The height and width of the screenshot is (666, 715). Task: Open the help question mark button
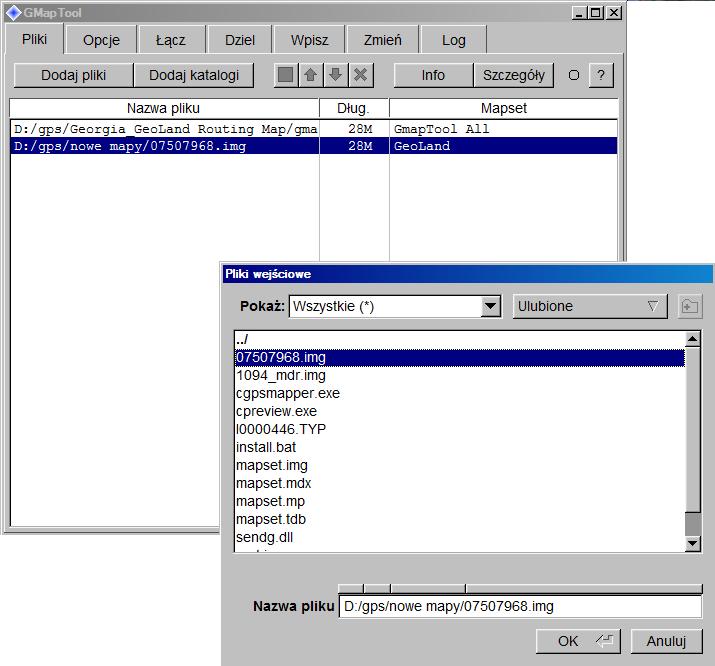(x=601, y=75)
